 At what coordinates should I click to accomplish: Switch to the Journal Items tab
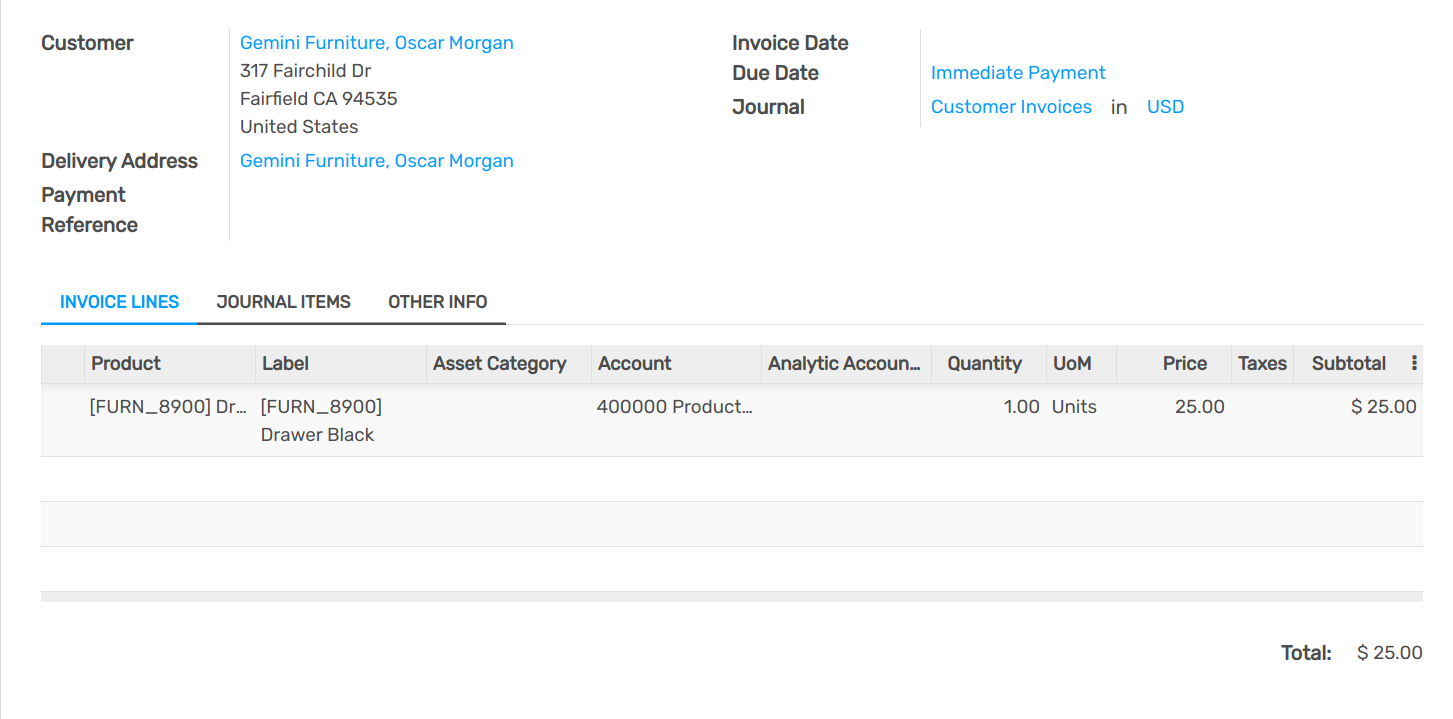click(x=283, y=301)
